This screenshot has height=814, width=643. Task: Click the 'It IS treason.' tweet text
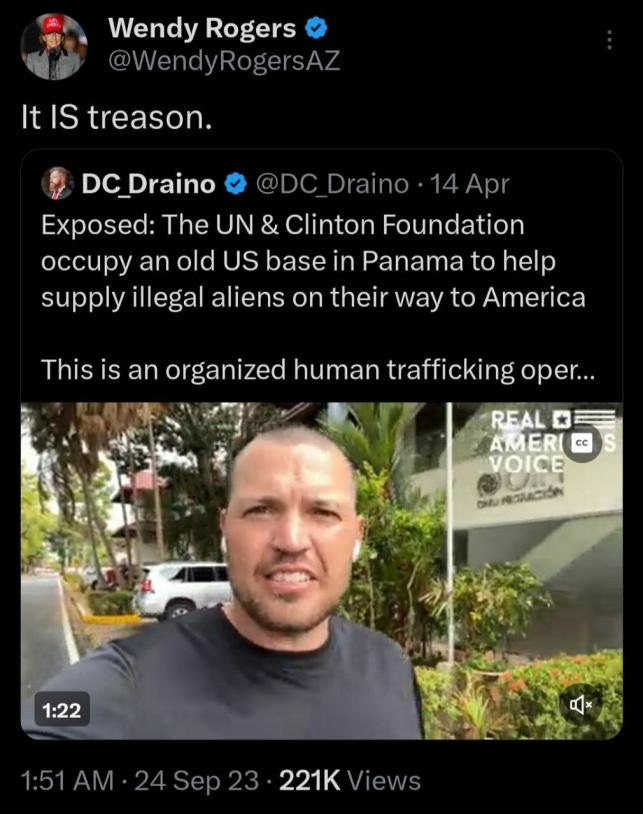pos(117,117)
